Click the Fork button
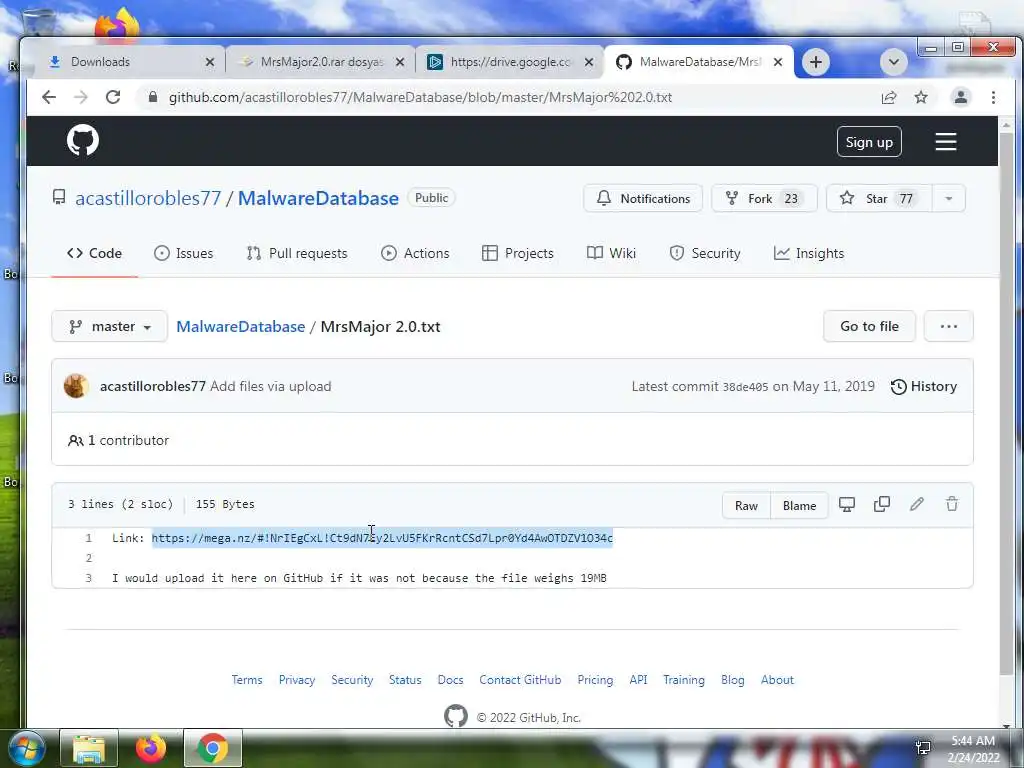This screenshot has height=768, width=1024. [x=764, y=199]
